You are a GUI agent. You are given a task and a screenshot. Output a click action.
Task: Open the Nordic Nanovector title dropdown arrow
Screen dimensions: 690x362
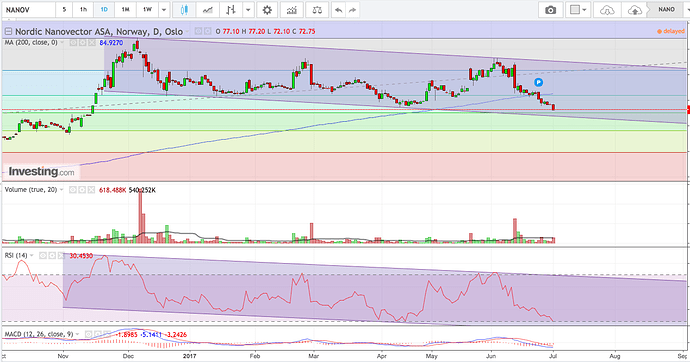(187, 32)
